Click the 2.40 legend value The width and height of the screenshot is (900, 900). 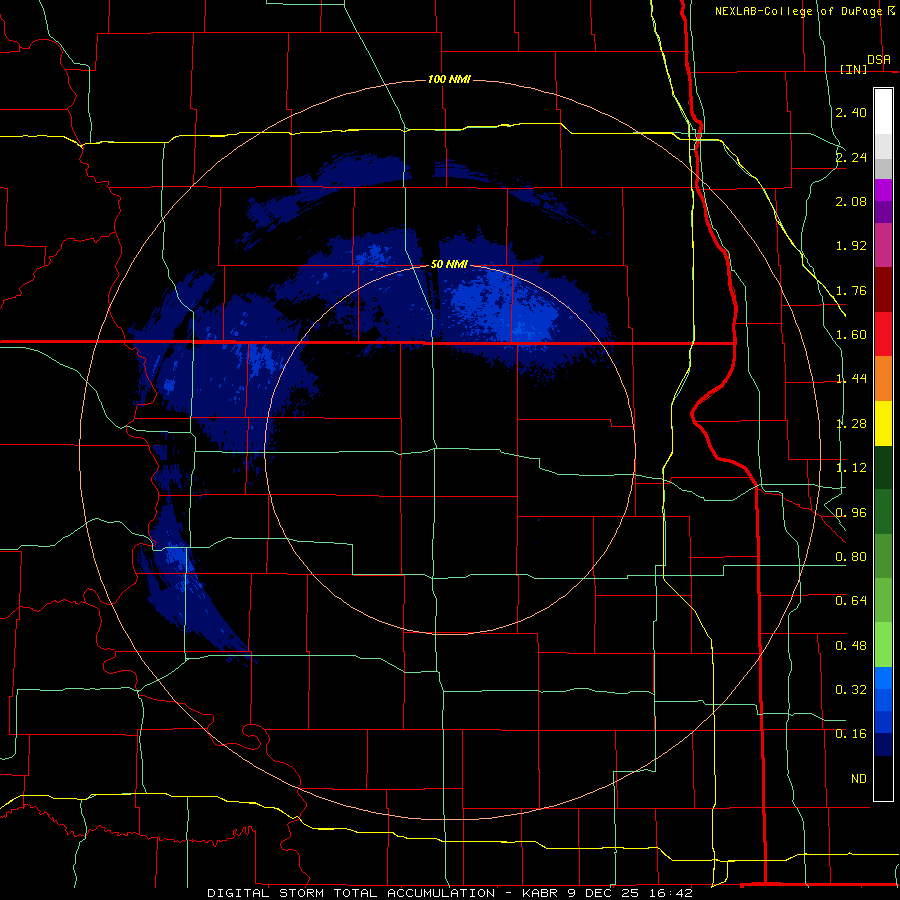pyautogui.click(x=851, y=112)
